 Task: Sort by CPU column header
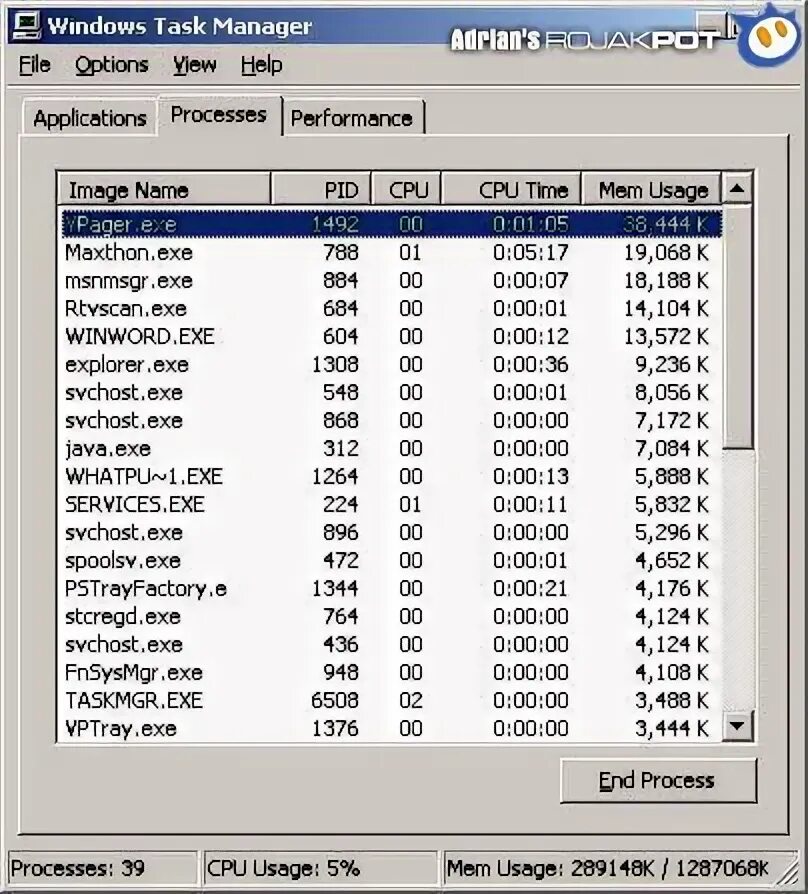tap(407, 190)
